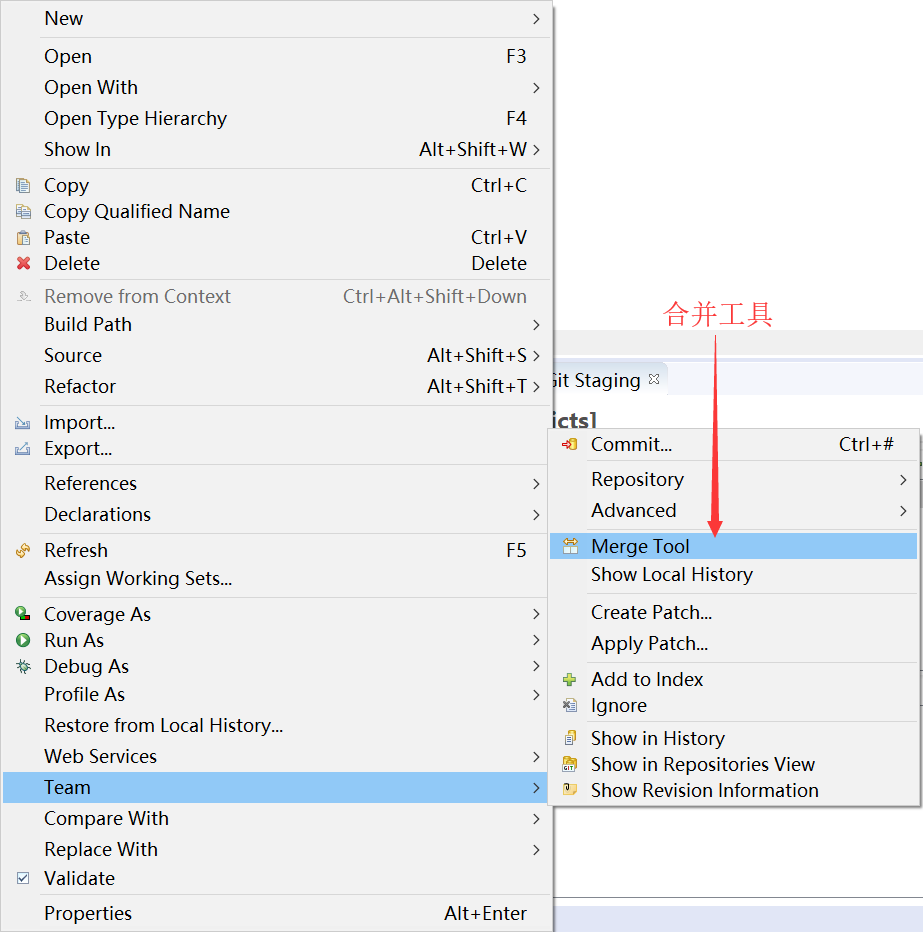The width and height of the screenshot is (923, 932).
Task: Click the Debug As bug icon
Action: pos(23,666)
